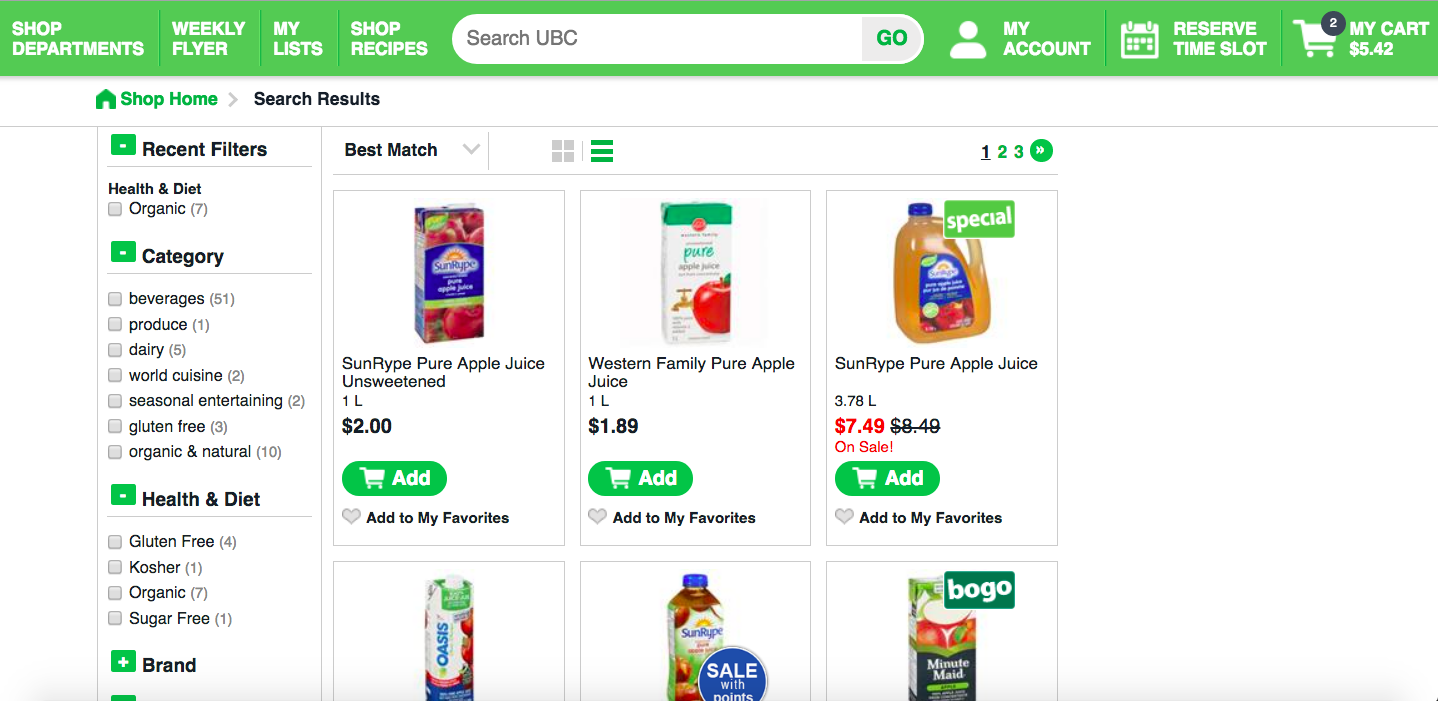
Task: Open Shop Departments menu
Action: pos(78,38)
